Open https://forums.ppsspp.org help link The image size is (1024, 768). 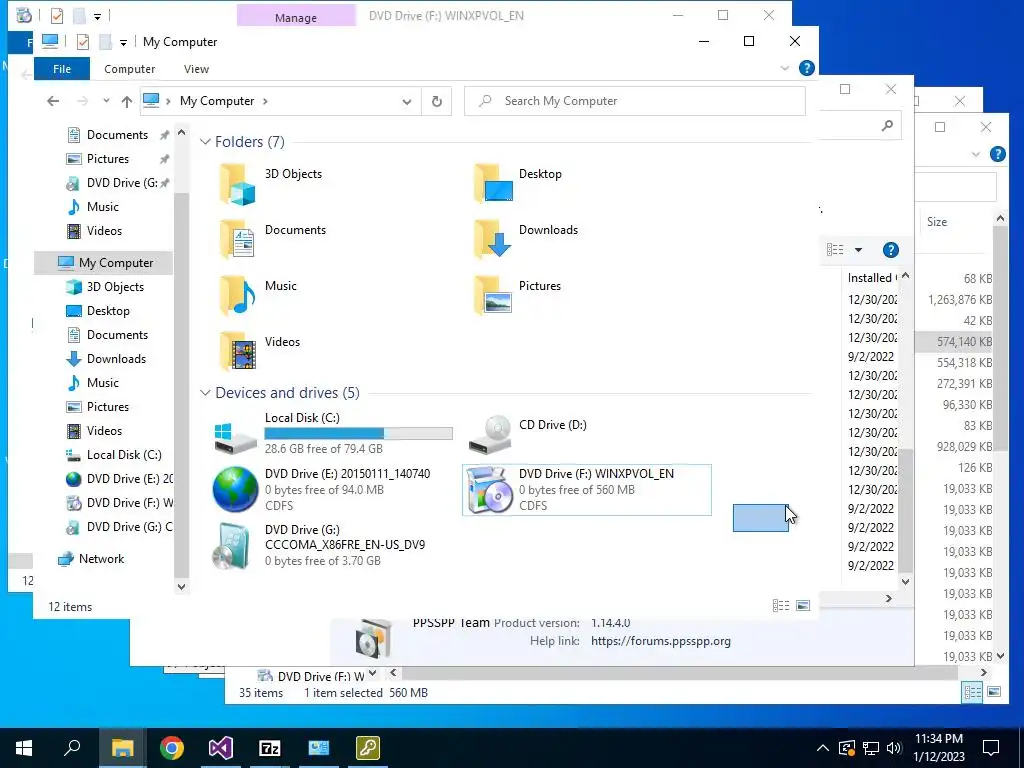point(661,641)
